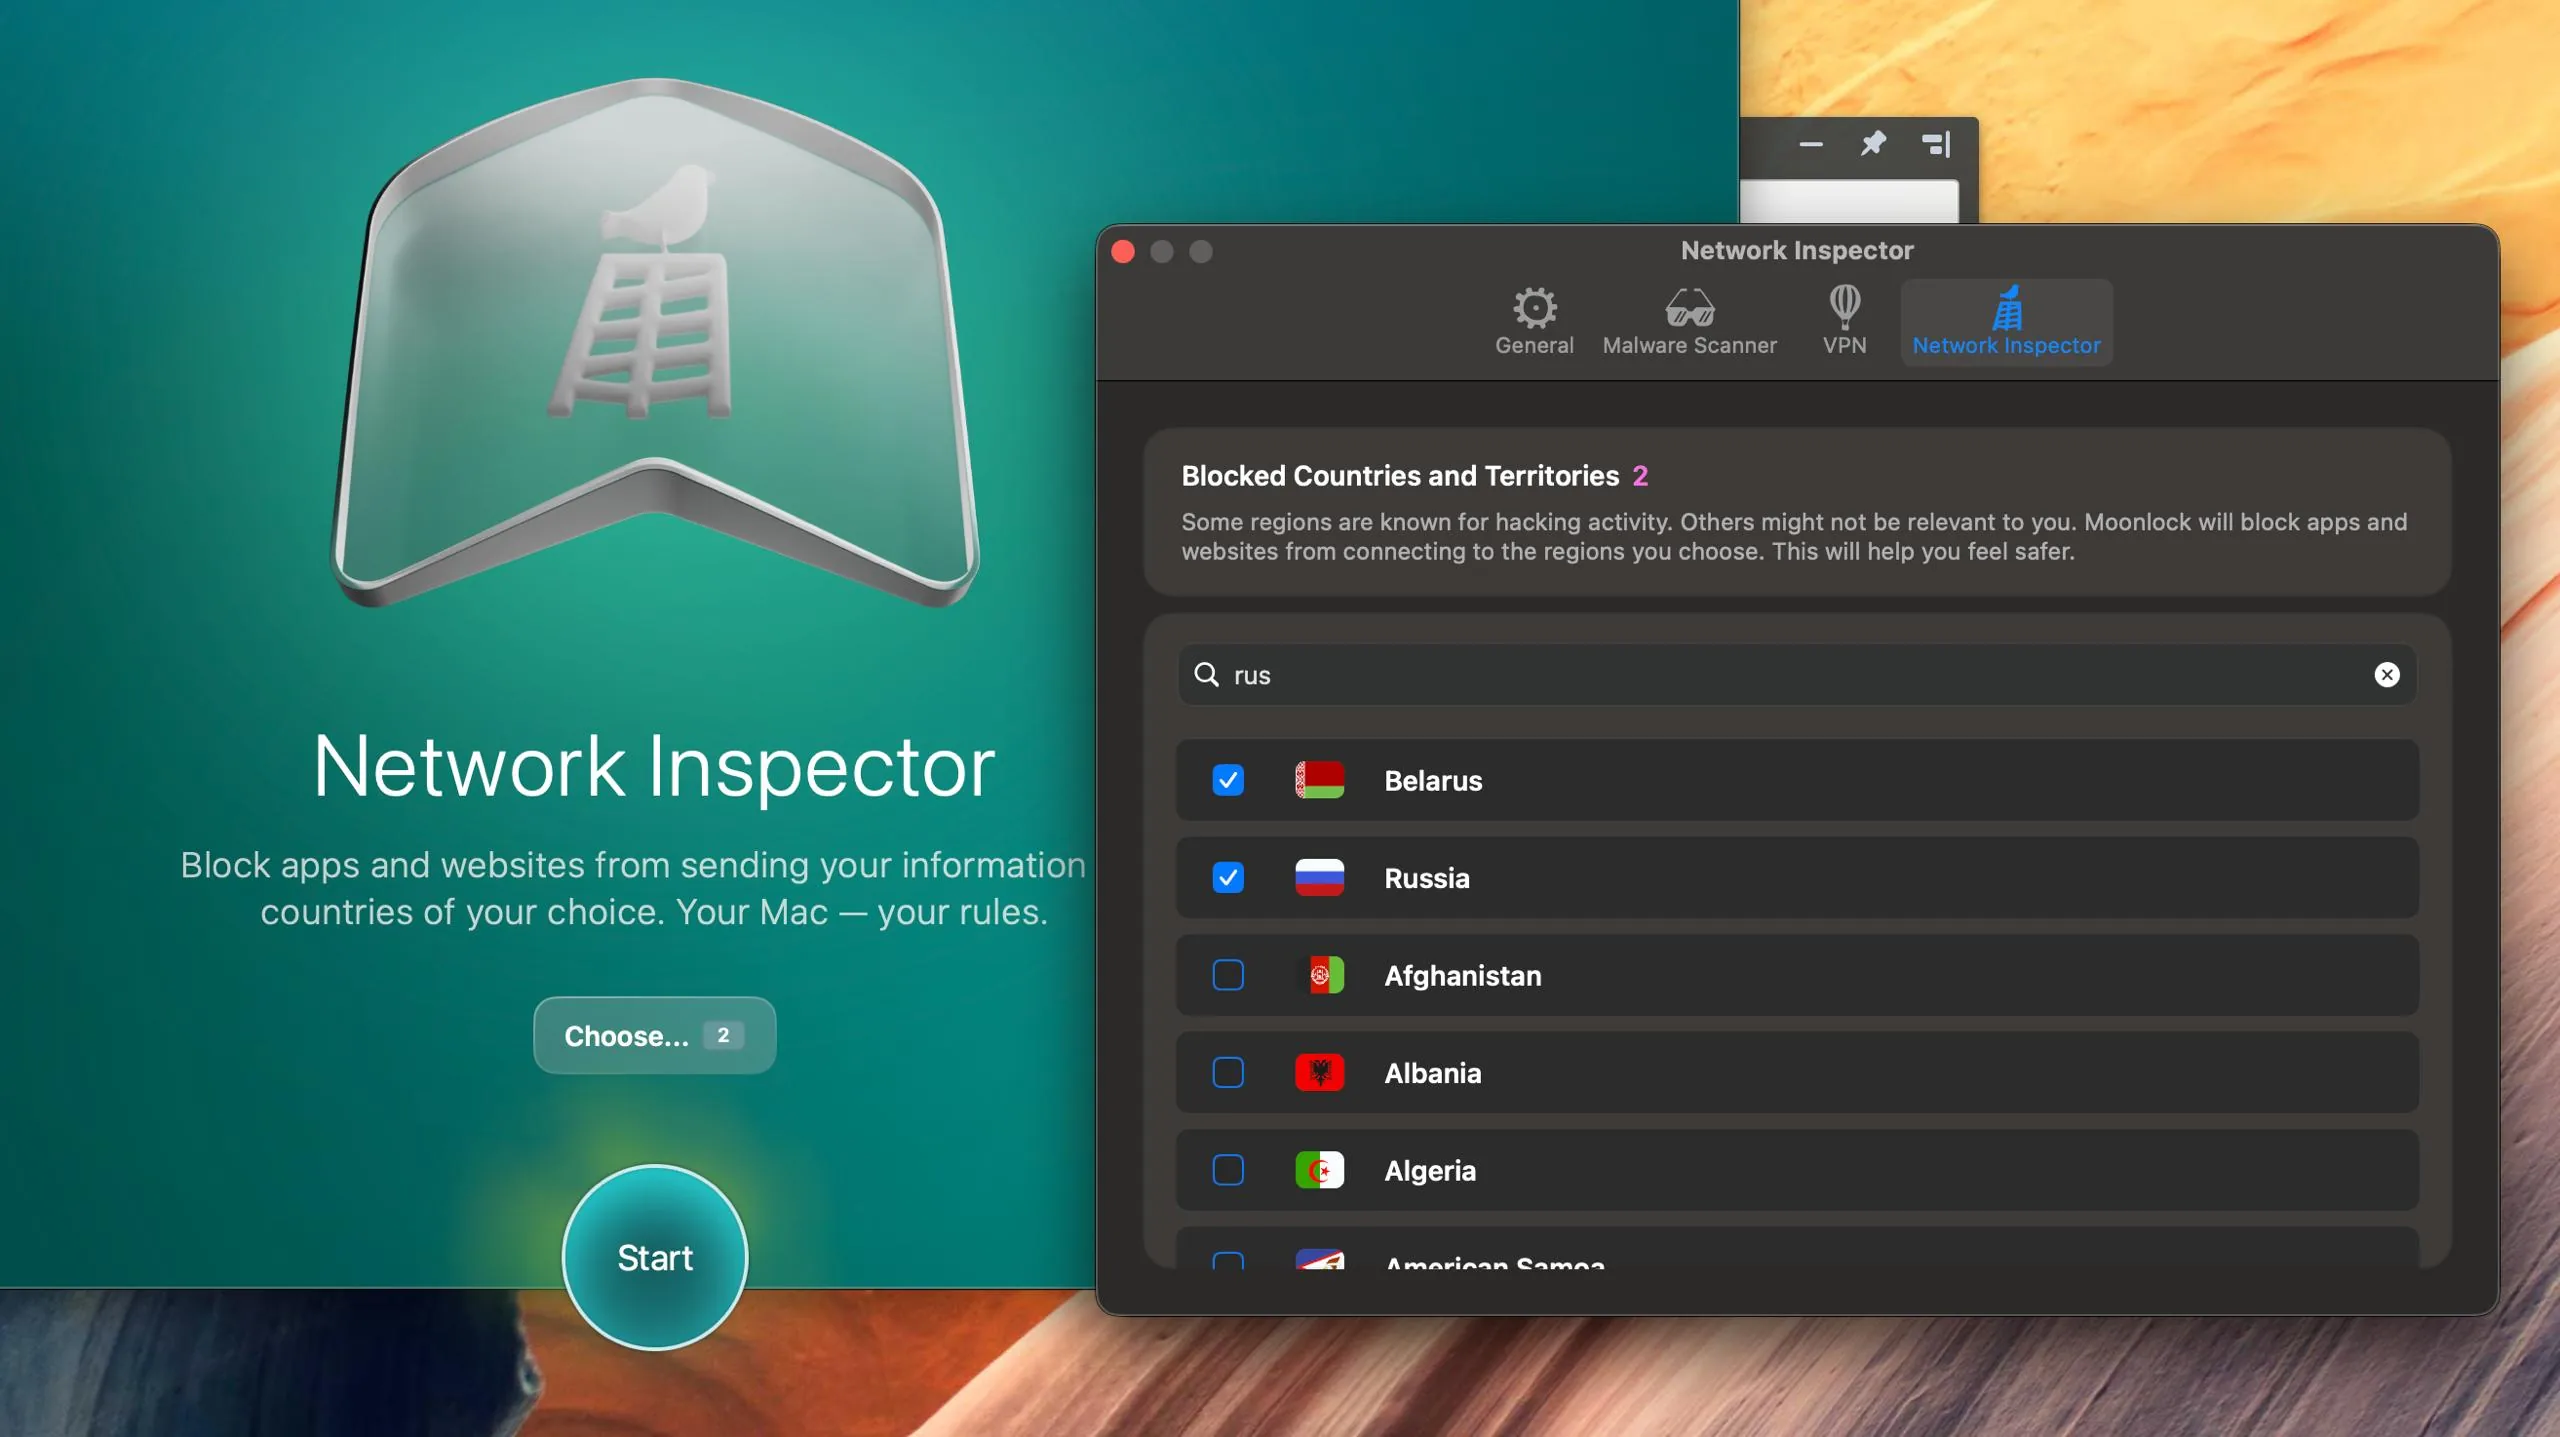This screenshot has width=2560, height=1437.
Task: Click the pin icon in background window
Action: pos(1873,144)
